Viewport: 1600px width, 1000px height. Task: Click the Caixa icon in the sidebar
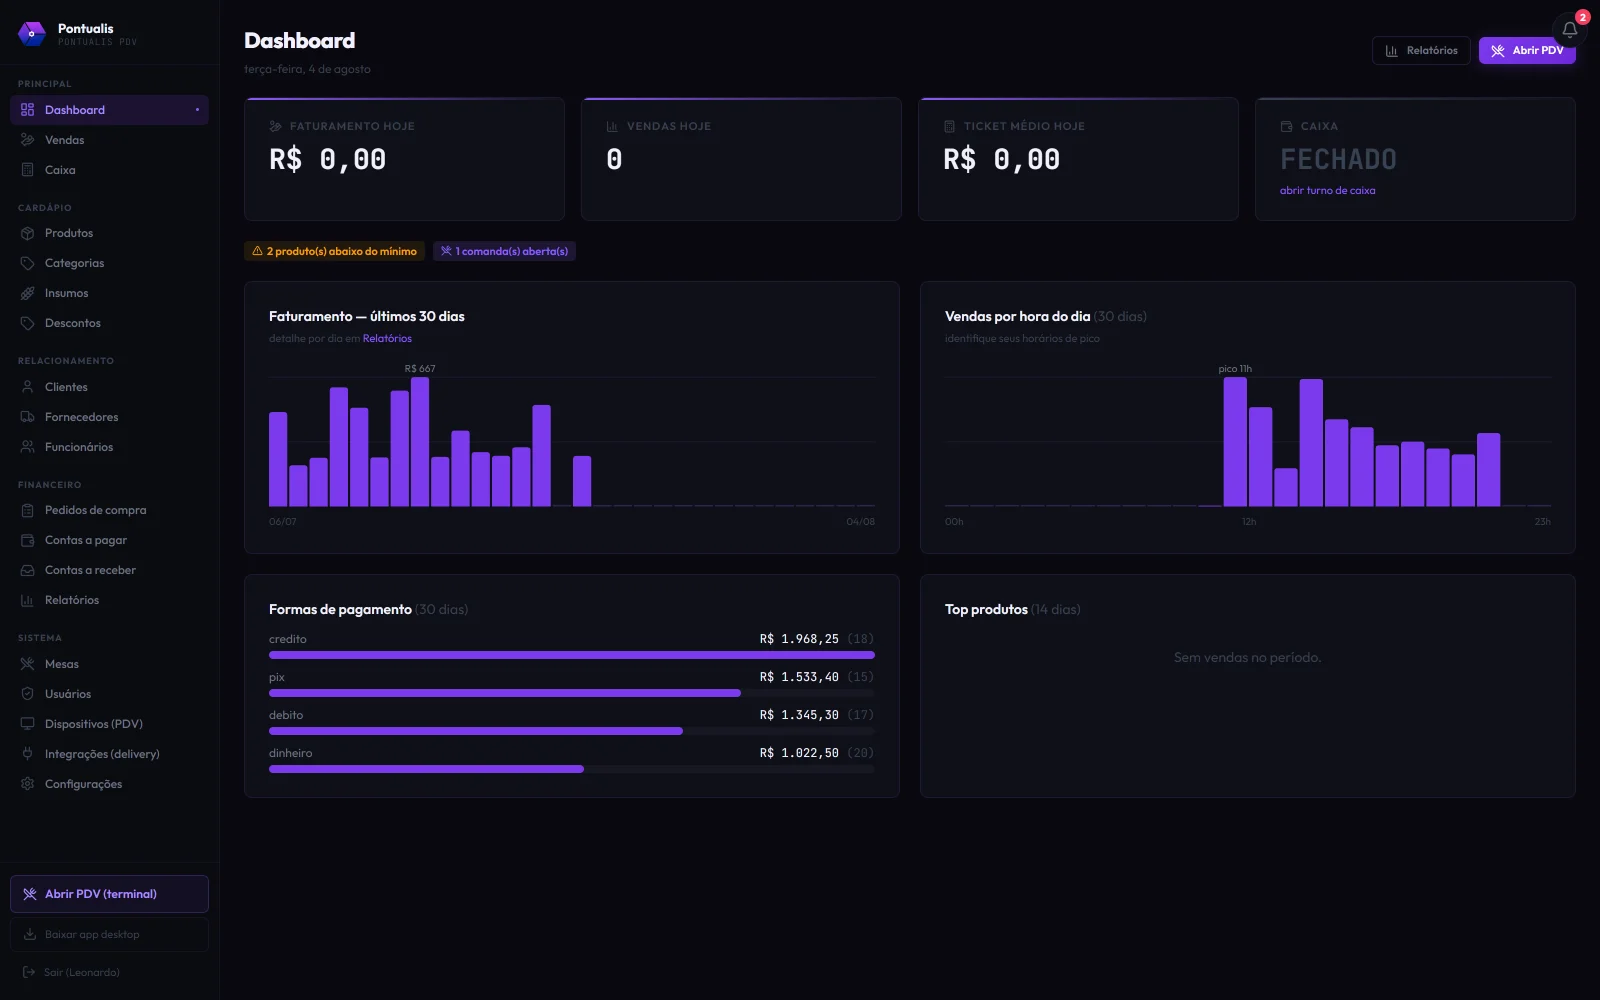coord(27,170)
